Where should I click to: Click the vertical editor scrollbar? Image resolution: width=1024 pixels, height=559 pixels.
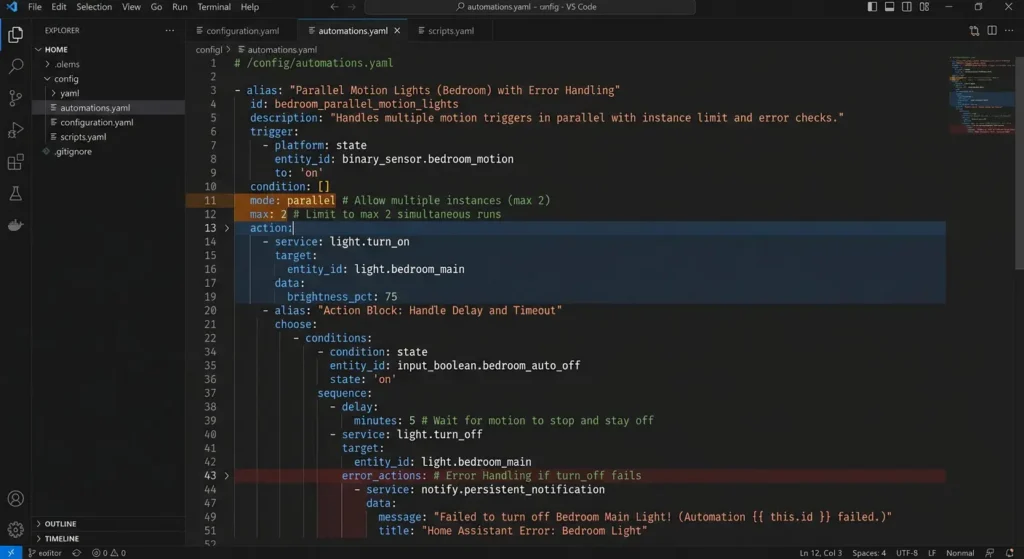tap(1019, 161)
